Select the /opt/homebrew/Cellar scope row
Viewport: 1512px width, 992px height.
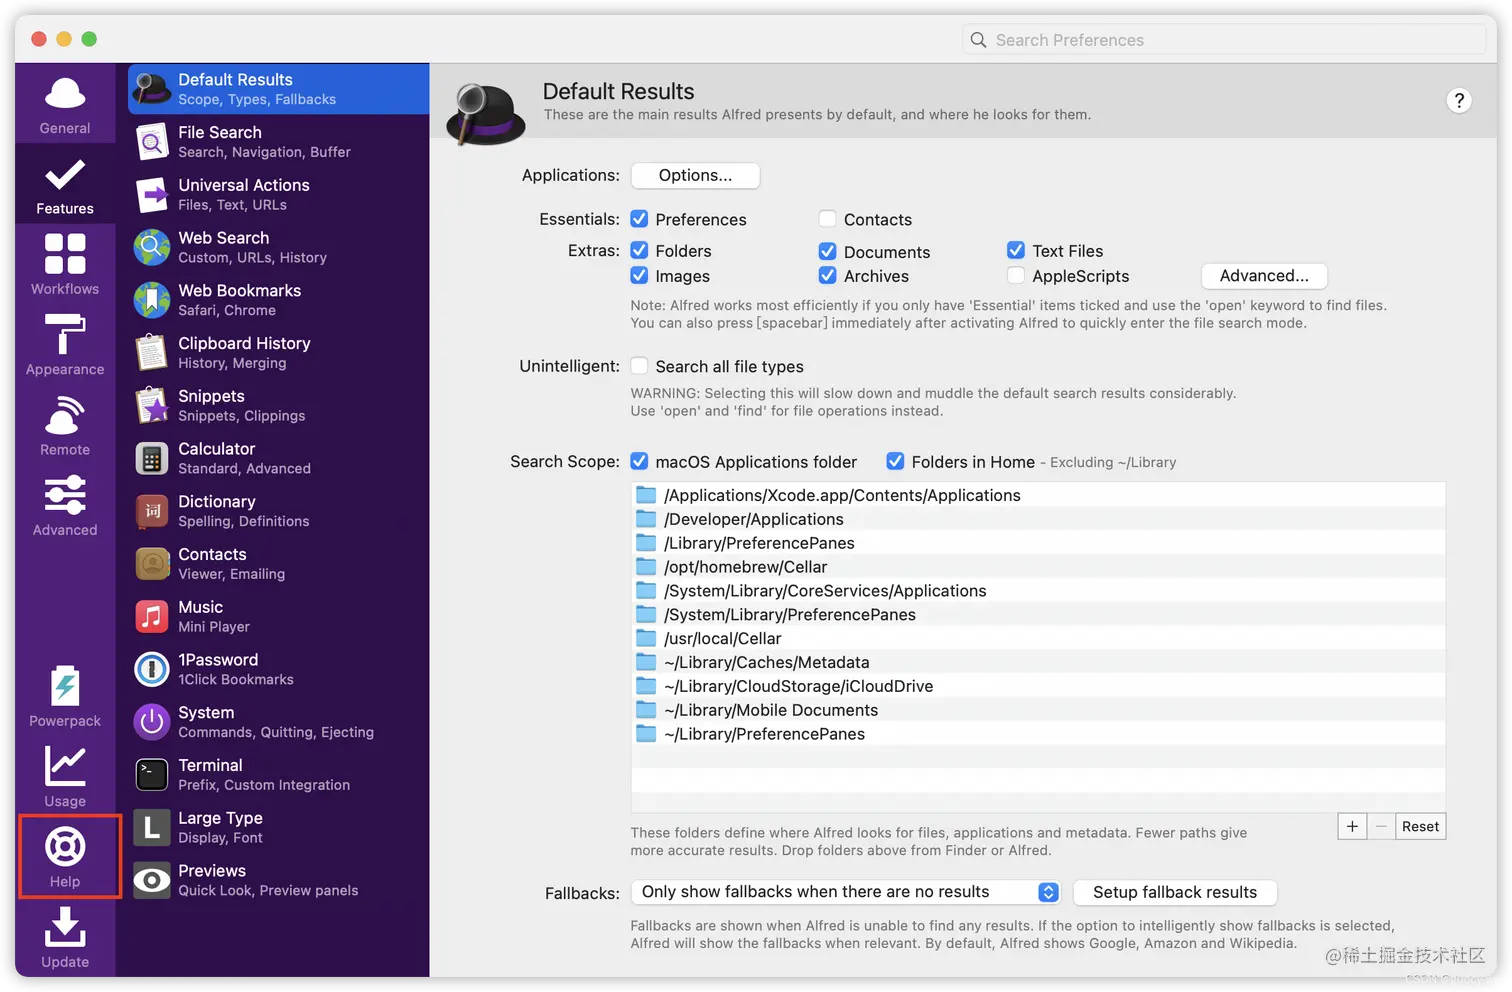tap(1038, 567)
